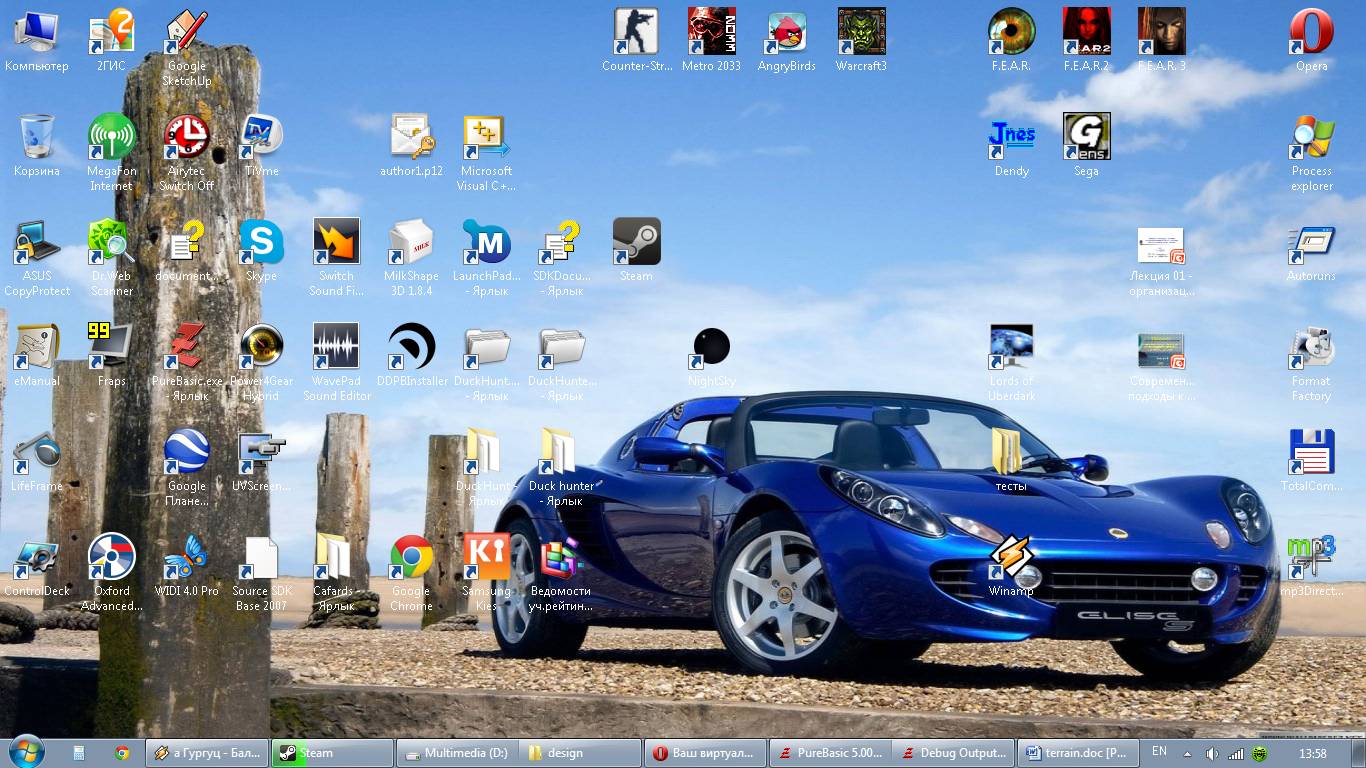Open the EN language selector in the taskbar
This screenshot has height=768, width=1366.
[1159, 752]
